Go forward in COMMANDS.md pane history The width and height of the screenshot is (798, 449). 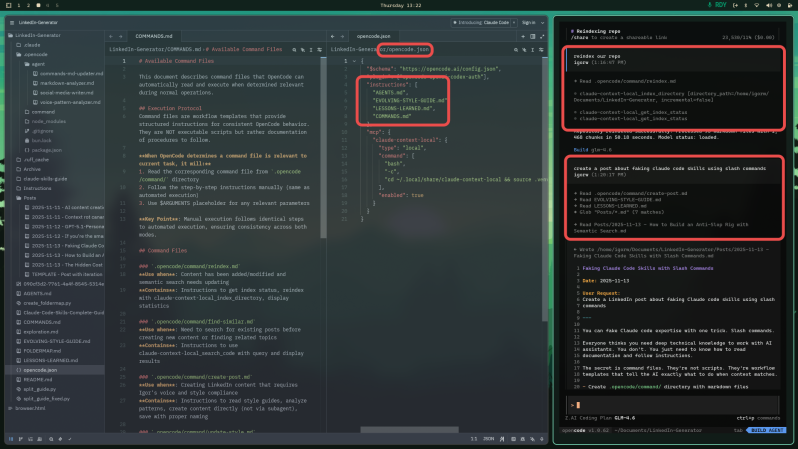tap(121, 36)
